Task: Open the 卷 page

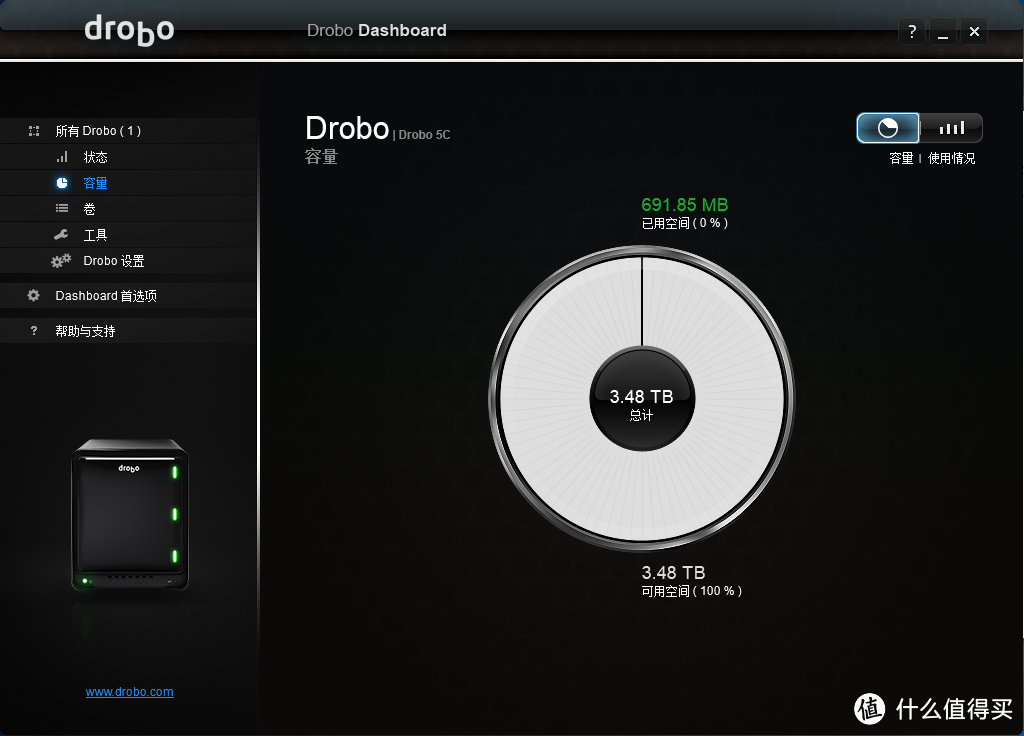Action: [x=129, y=209]
